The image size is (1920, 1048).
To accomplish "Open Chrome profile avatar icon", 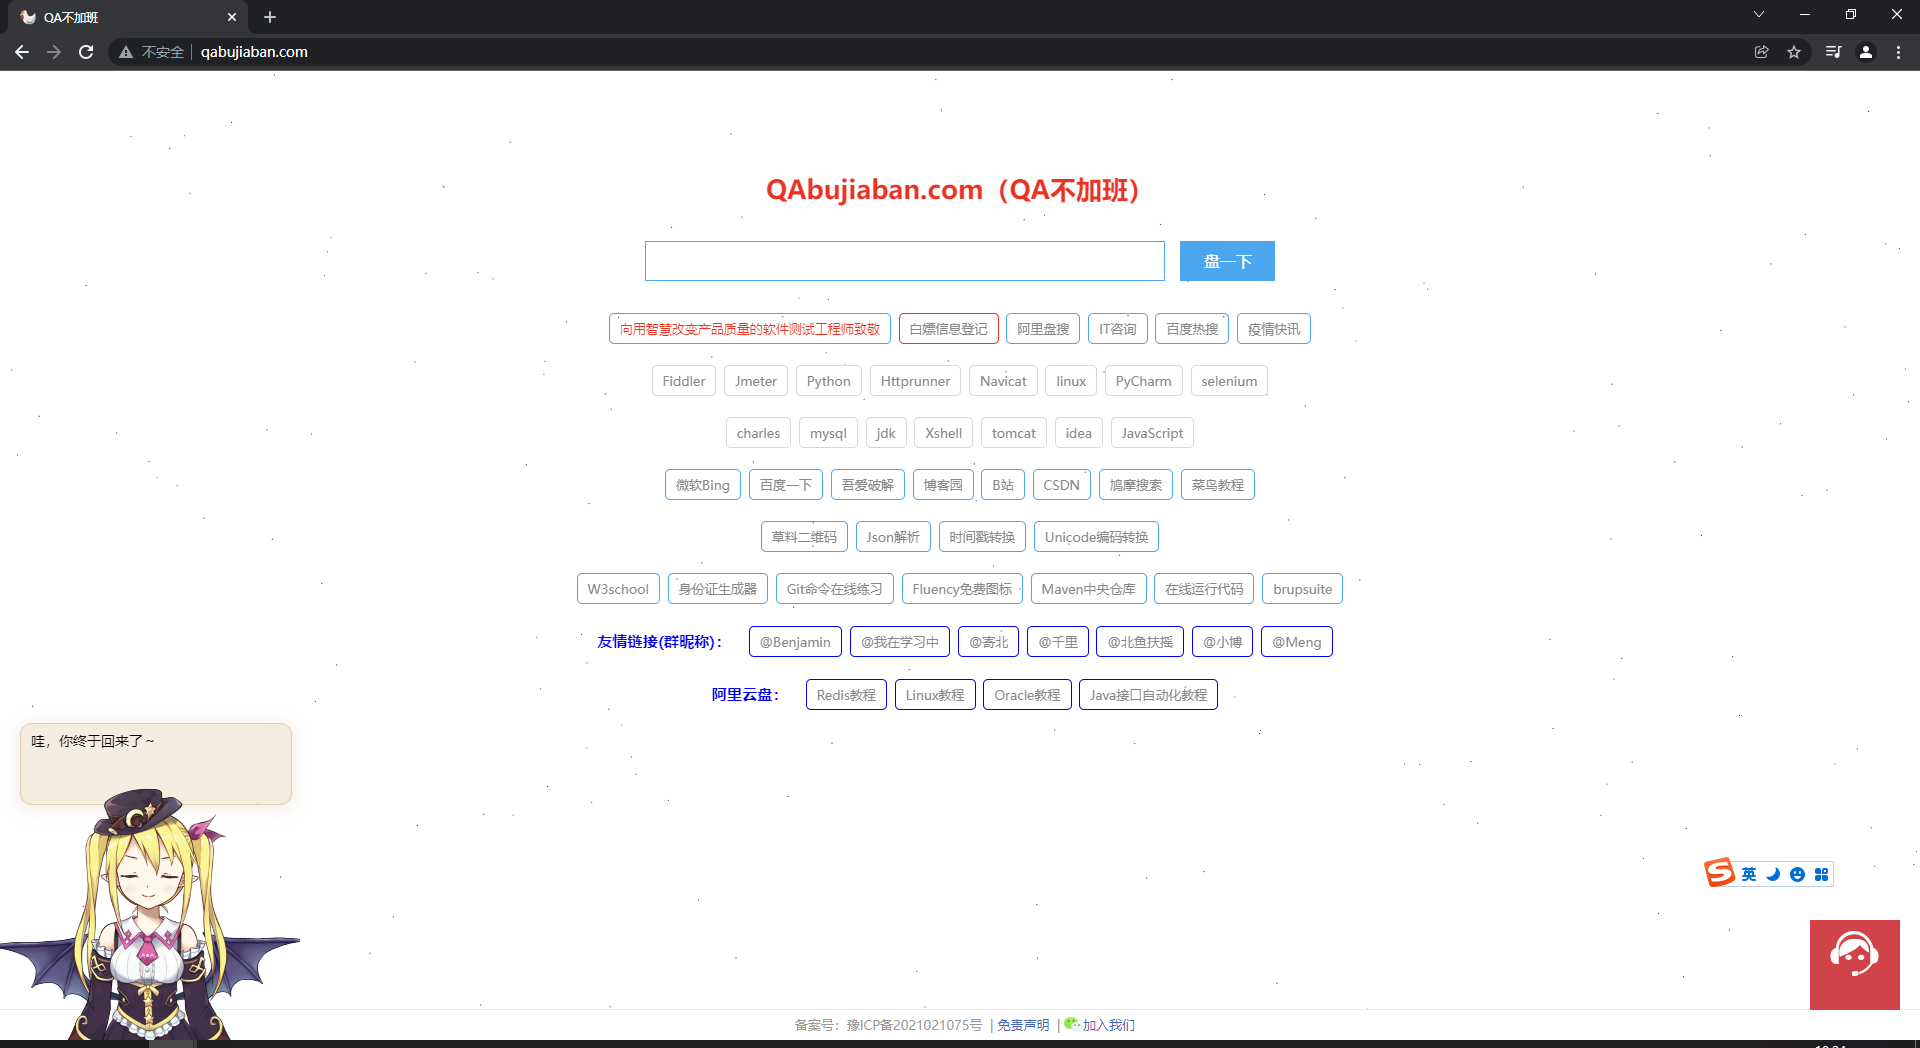I will (1866, 52).
